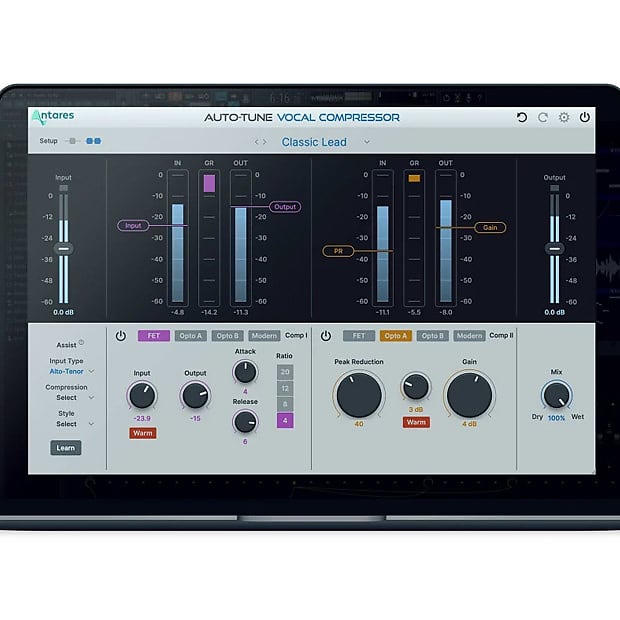
Task: Click the undo arrow icon
Action: pyautogui.click(x=522, y=117)
